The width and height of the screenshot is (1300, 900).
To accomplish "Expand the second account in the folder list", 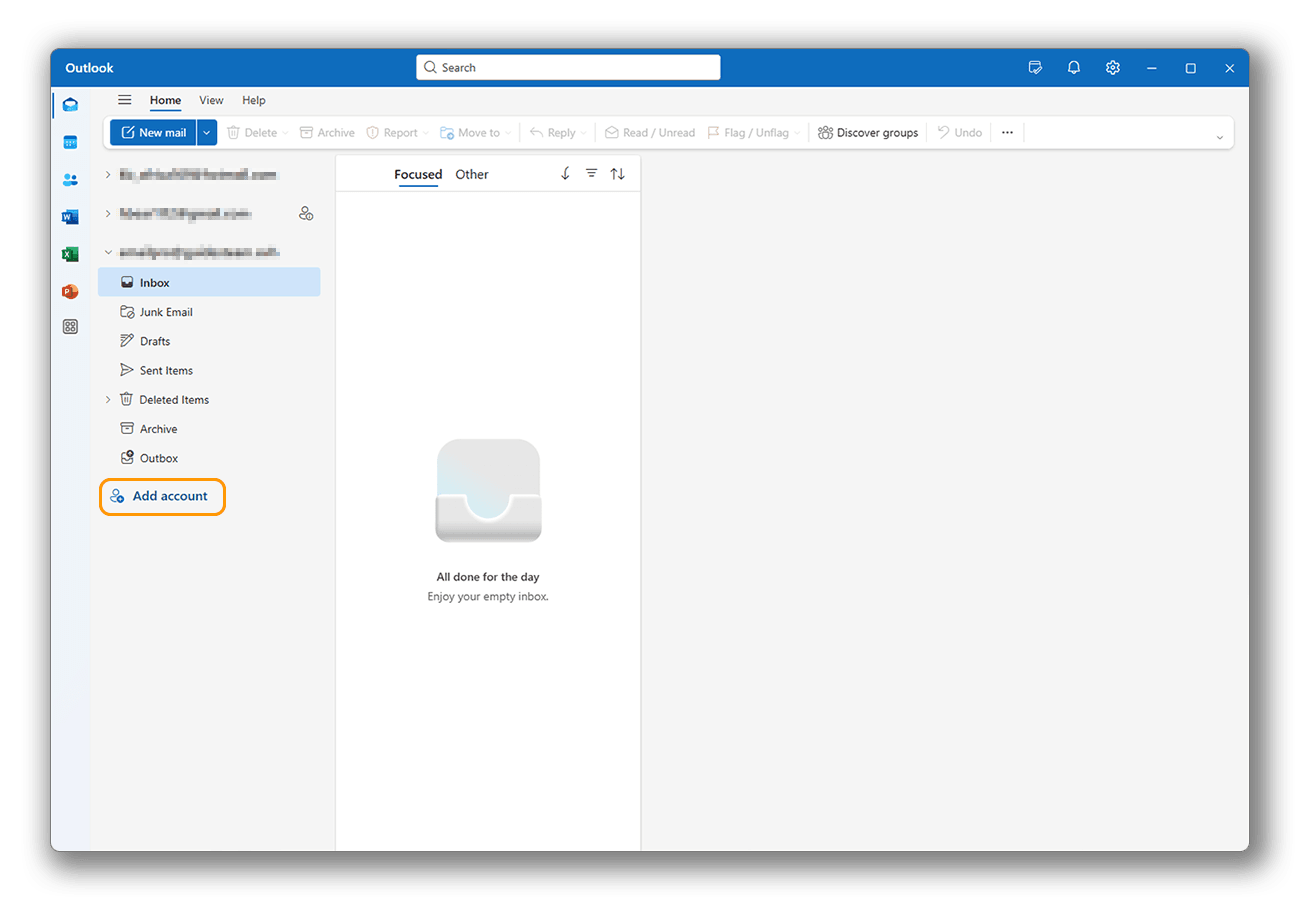I will pos(108,213).
